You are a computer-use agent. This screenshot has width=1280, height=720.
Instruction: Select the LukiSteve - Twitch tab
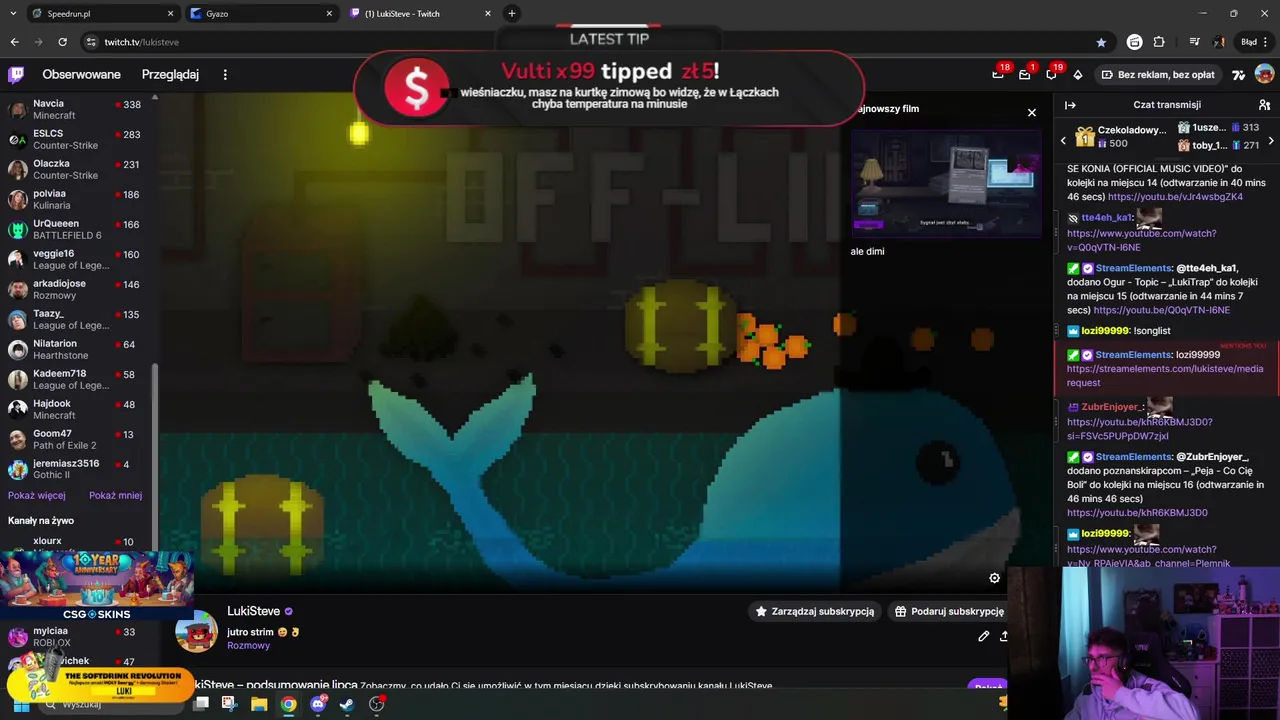point(420,13)
